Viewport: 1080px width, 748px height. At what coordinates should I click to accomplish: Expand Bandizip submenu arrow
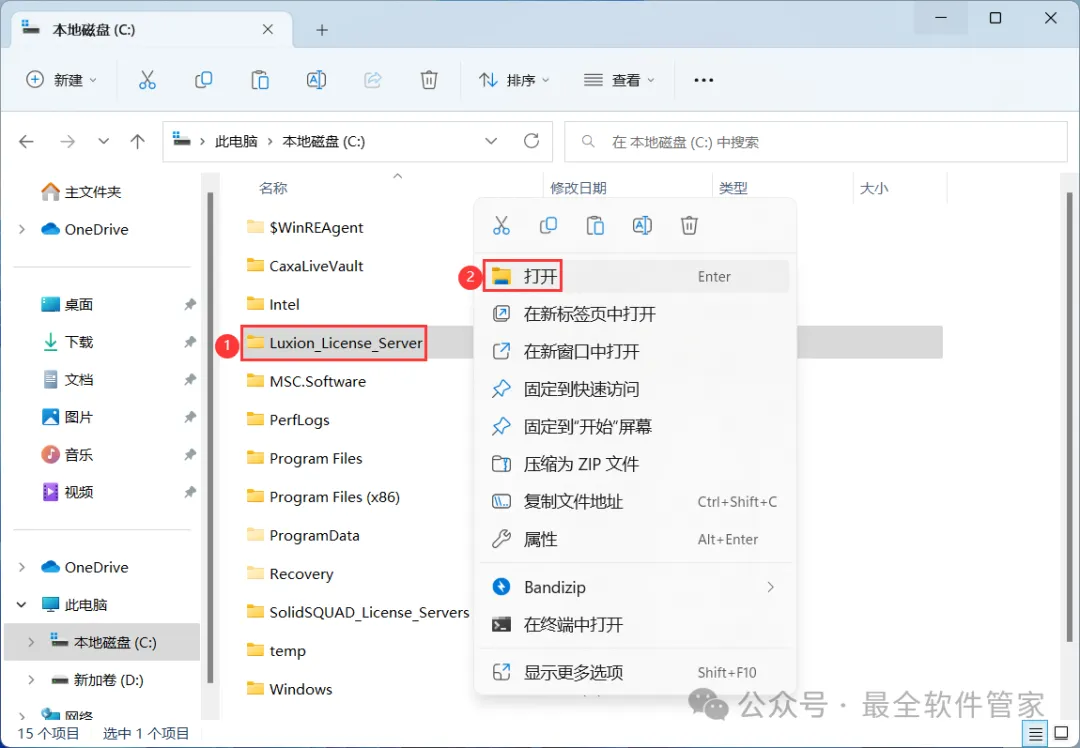(771, 587)
